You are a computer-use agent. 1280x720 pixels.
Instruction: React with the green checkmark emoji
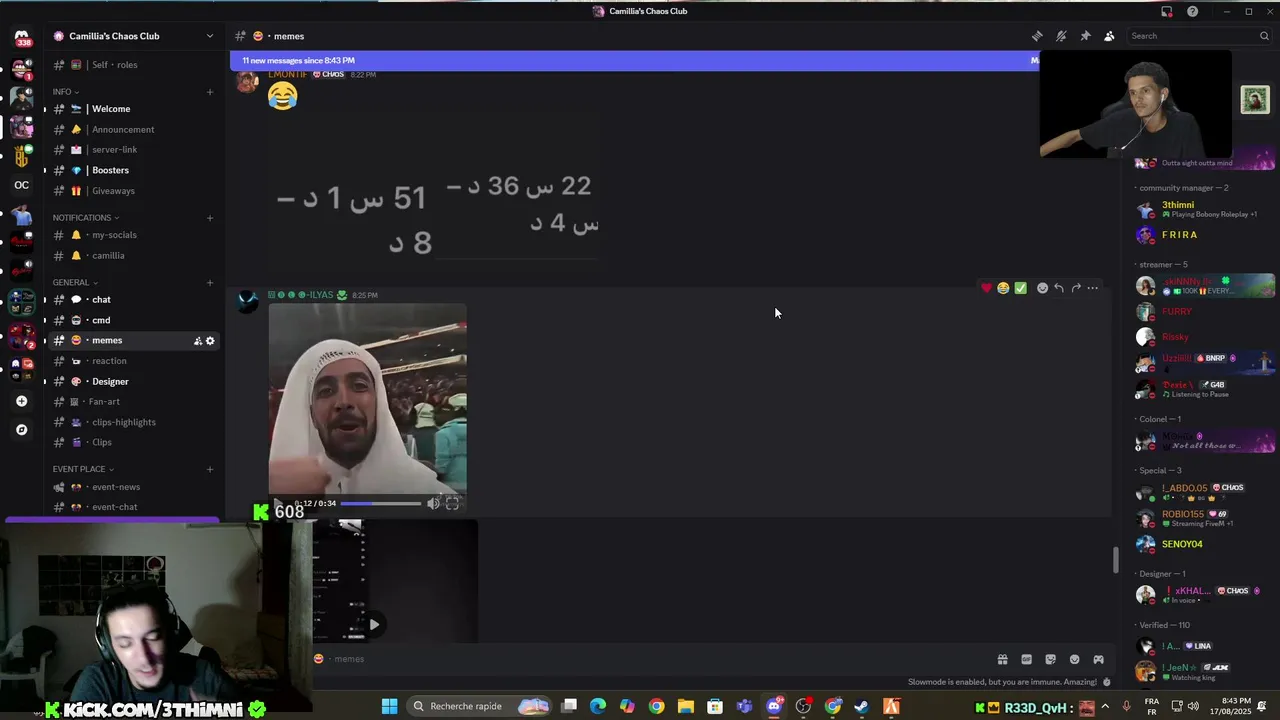pyautogui.click(x=1020, y=288)
